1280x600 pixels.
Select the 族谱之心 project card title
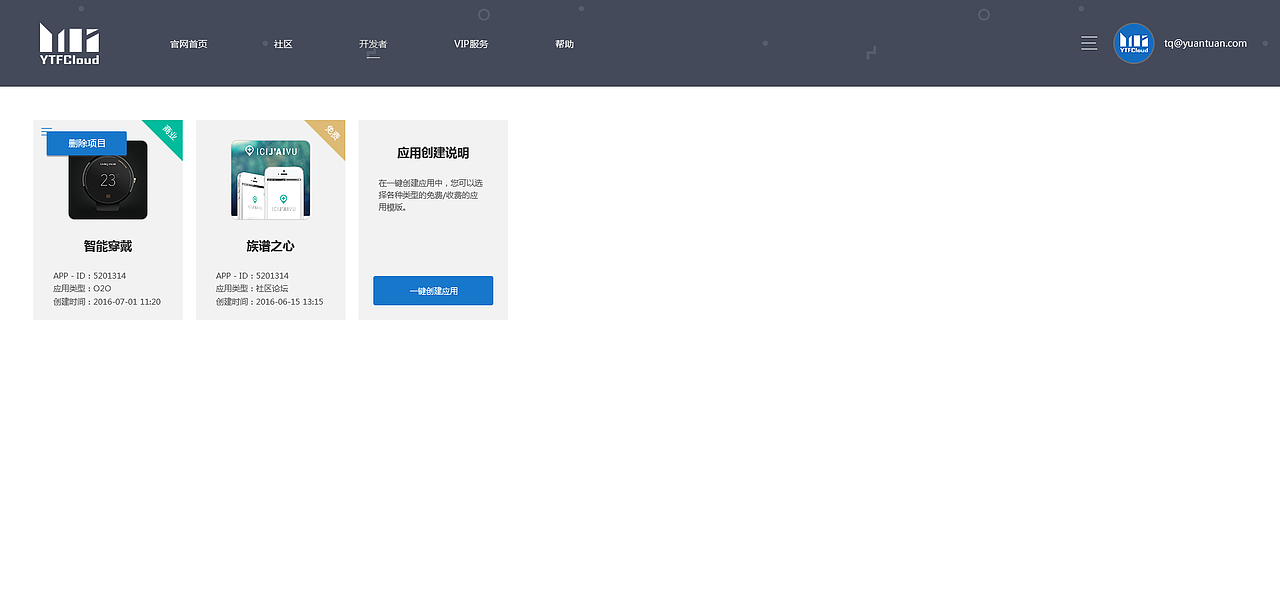[270, 246]
